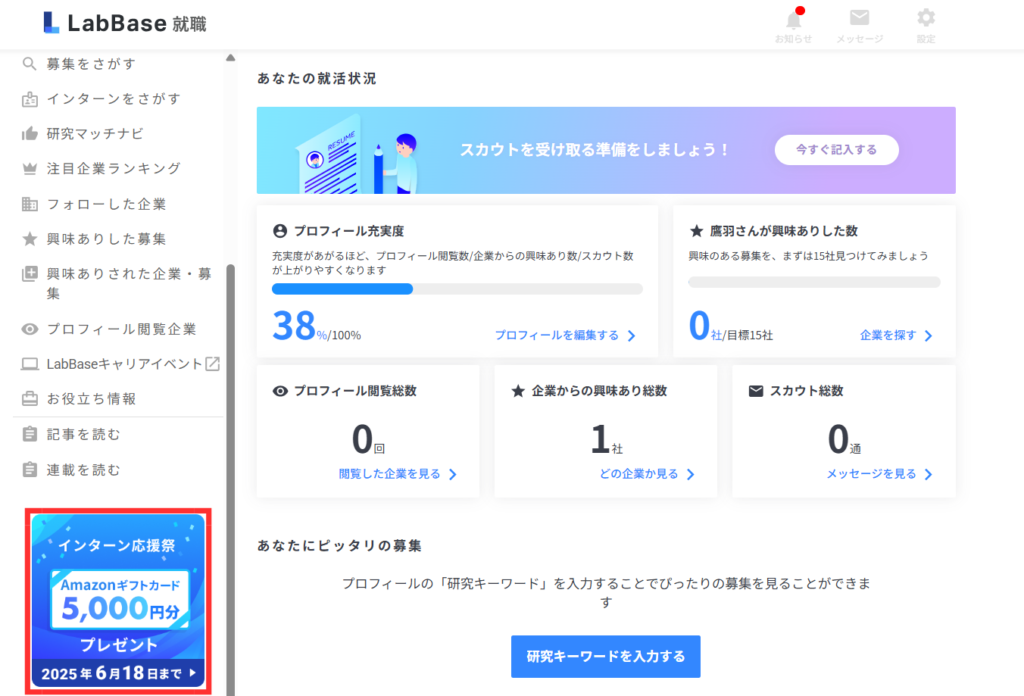Click the laptop icon beside LabBaseキャリアイベント
This screenshot has width=1024, height=696.
click(x=29, y=364)
